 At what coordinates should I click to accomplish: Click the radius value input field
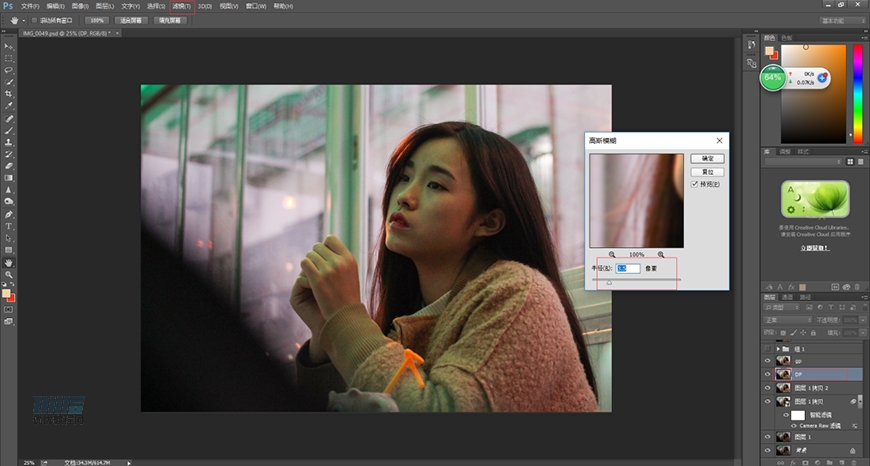pos(627,269)
